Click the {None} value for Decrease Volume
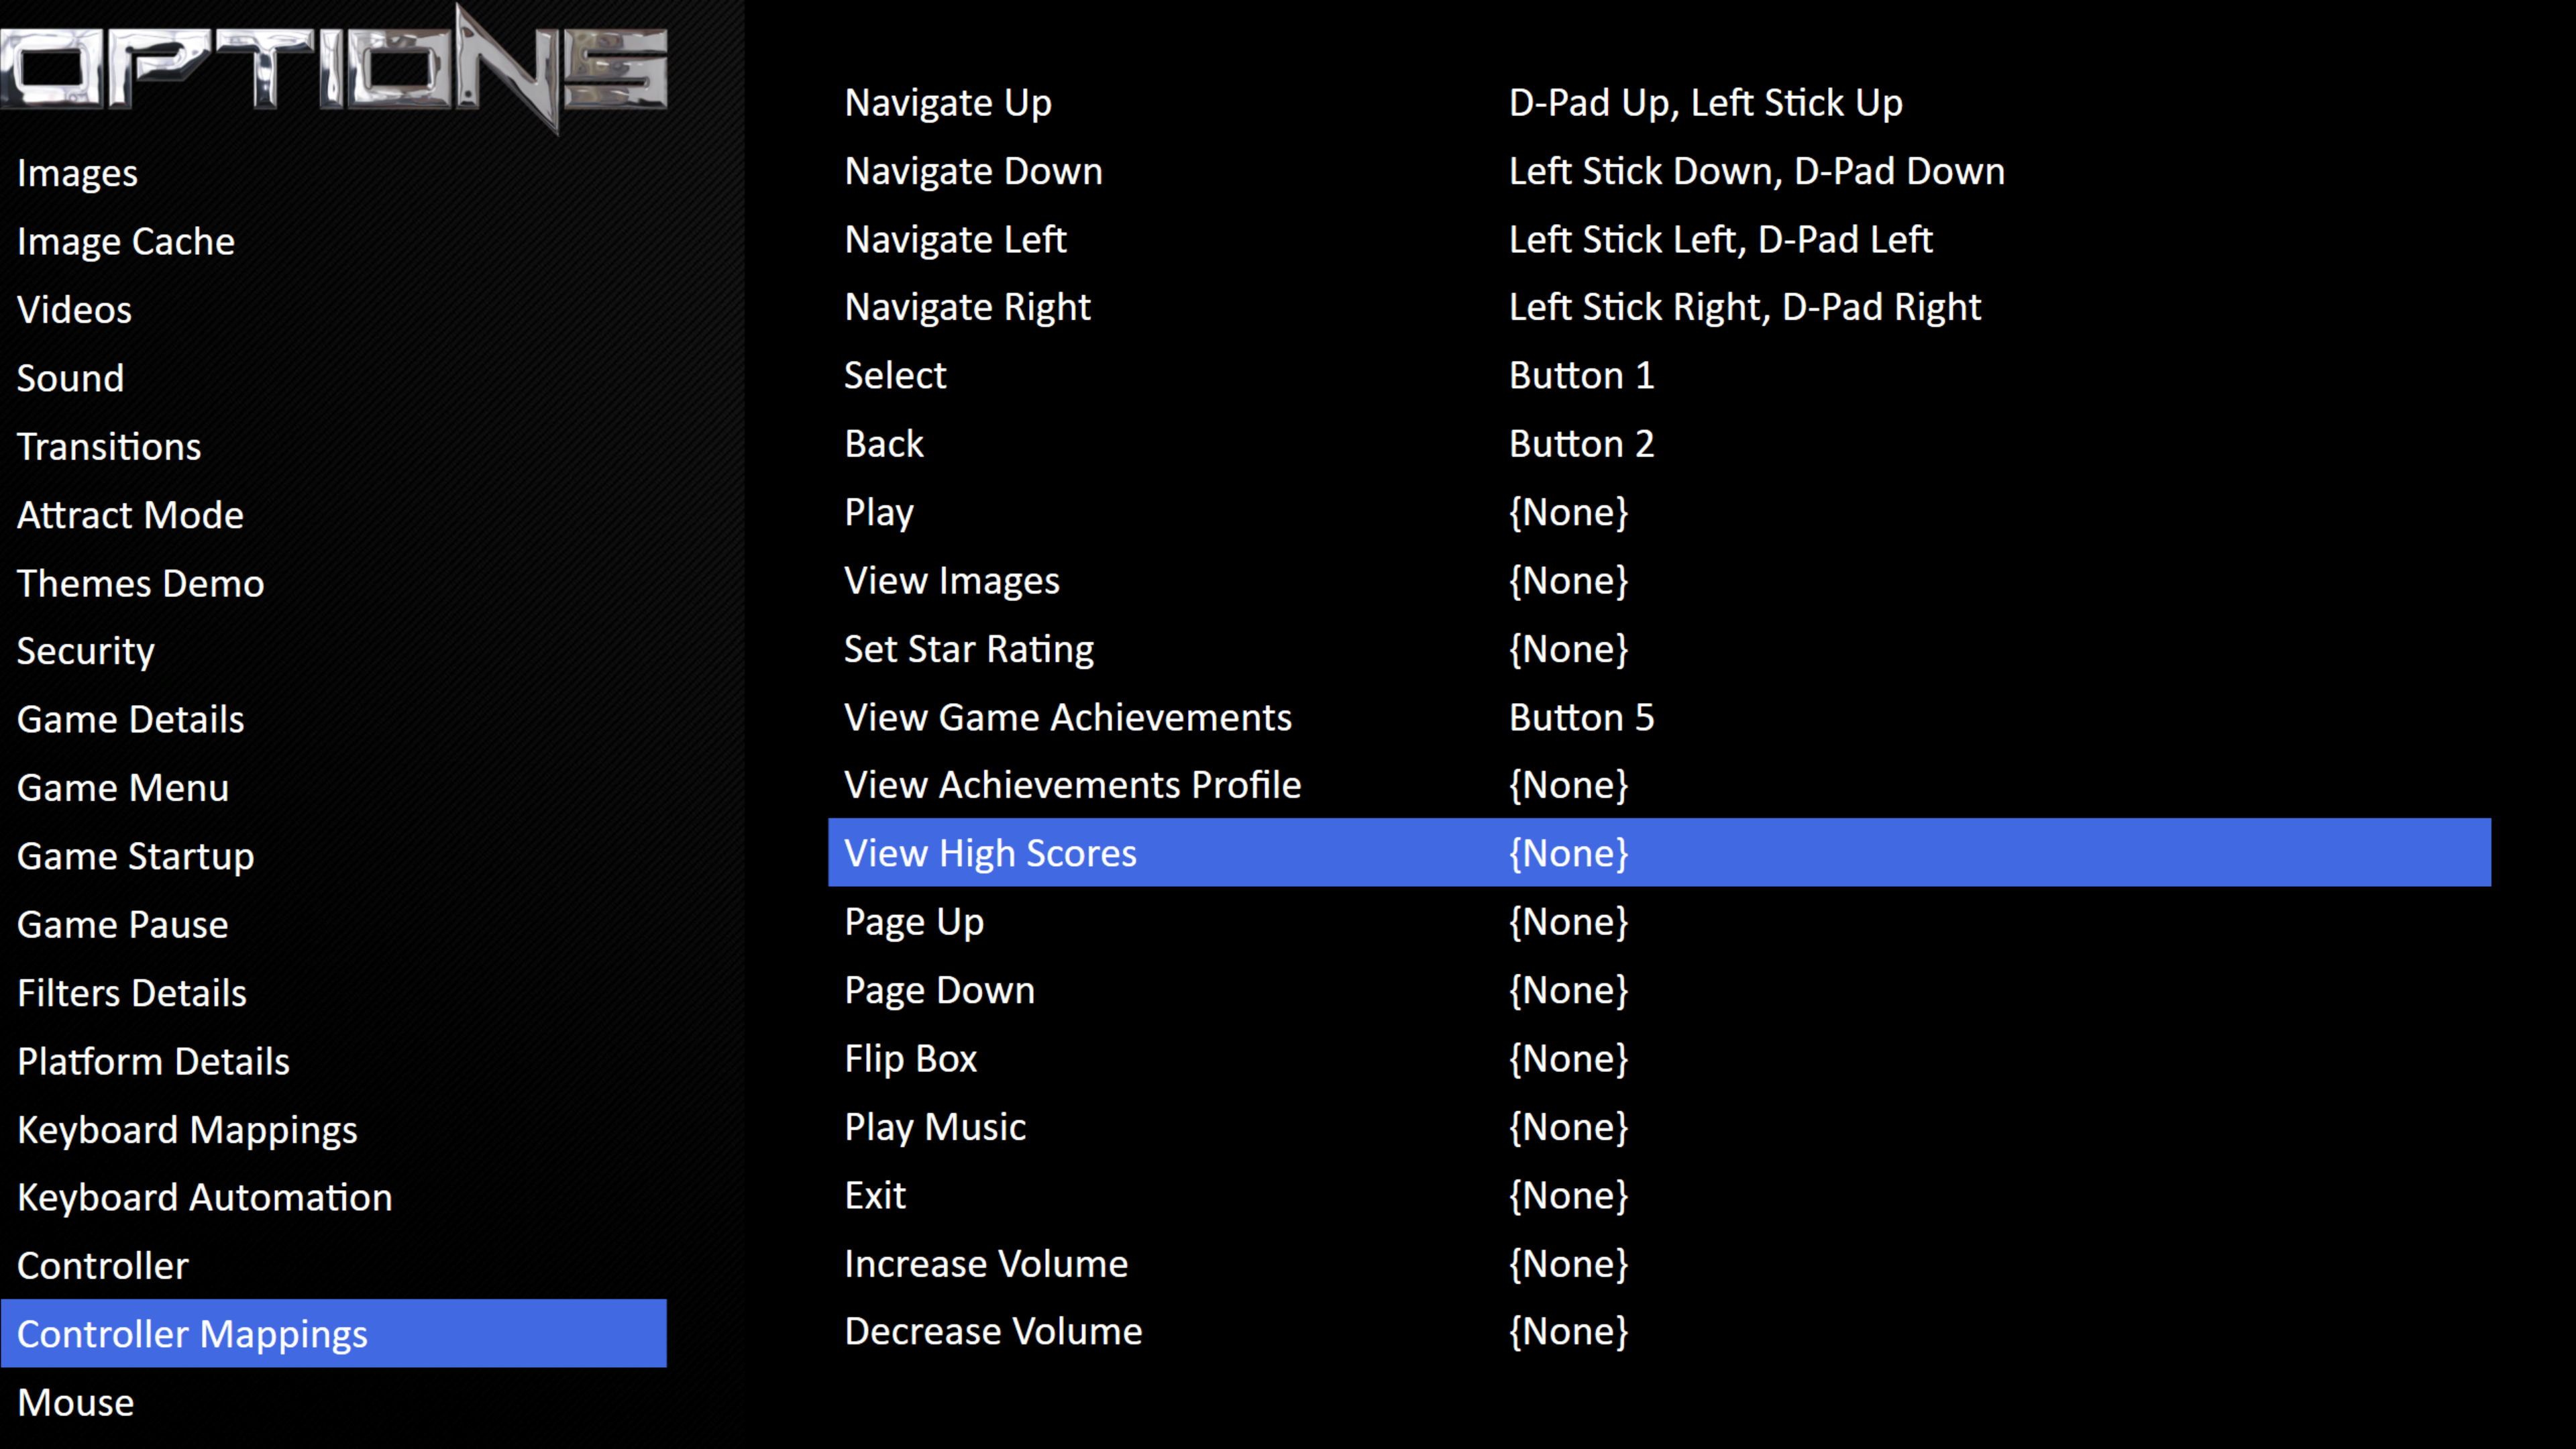2576x1449 pixels. click(x=1569, y=1331)
